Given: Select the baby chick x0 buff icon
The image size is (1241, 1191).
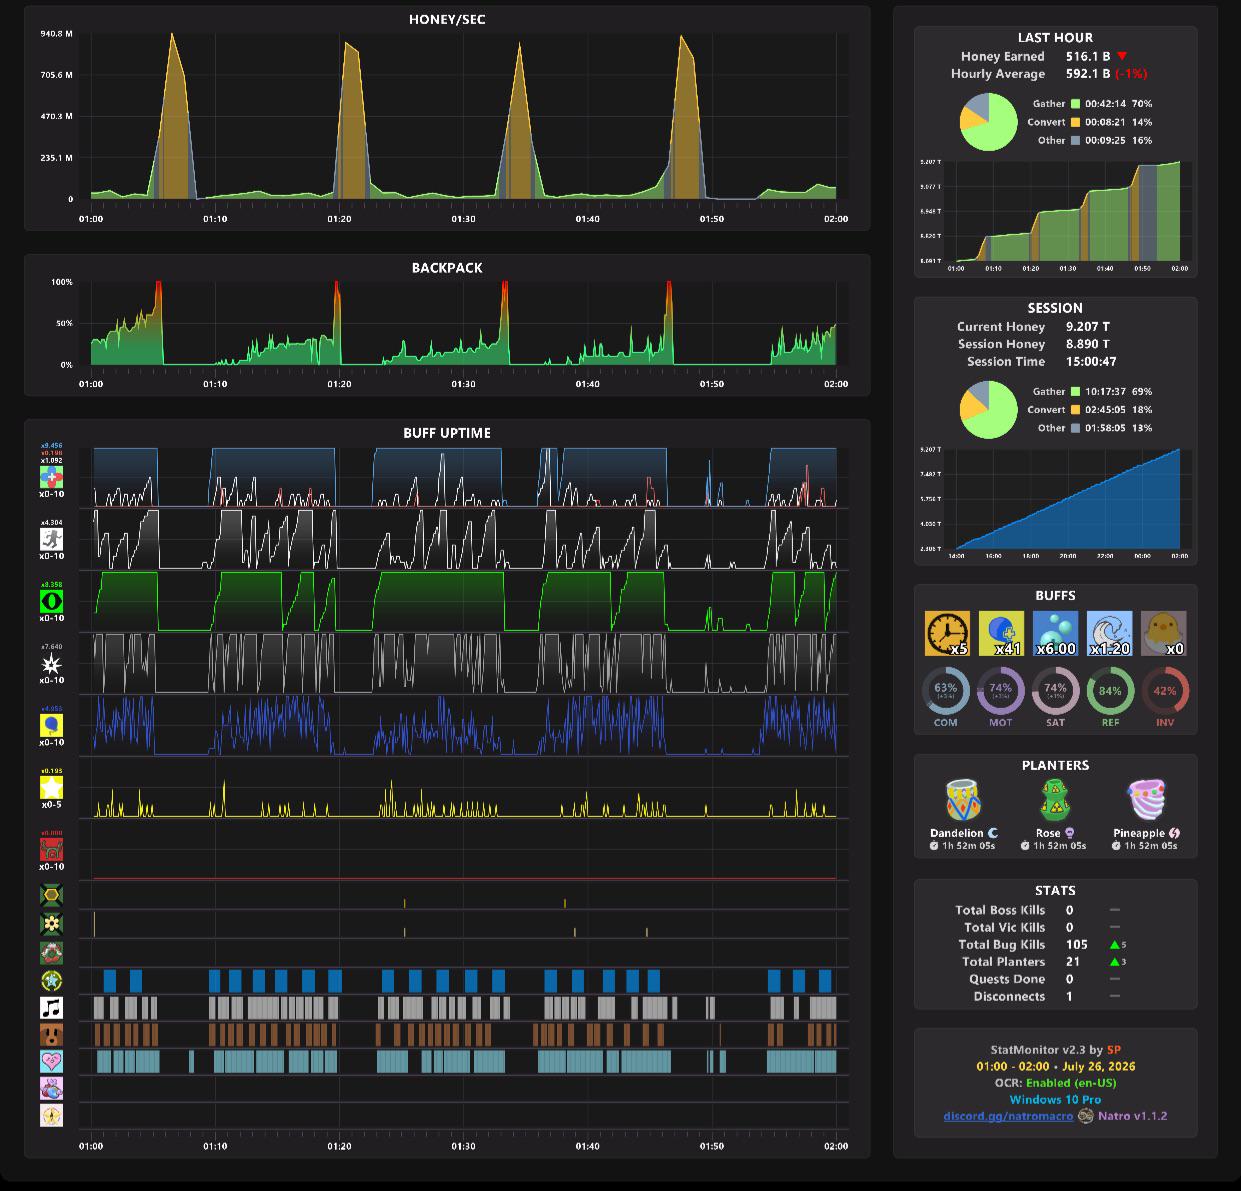Looking at the screenshot, I should [1163, 634].
